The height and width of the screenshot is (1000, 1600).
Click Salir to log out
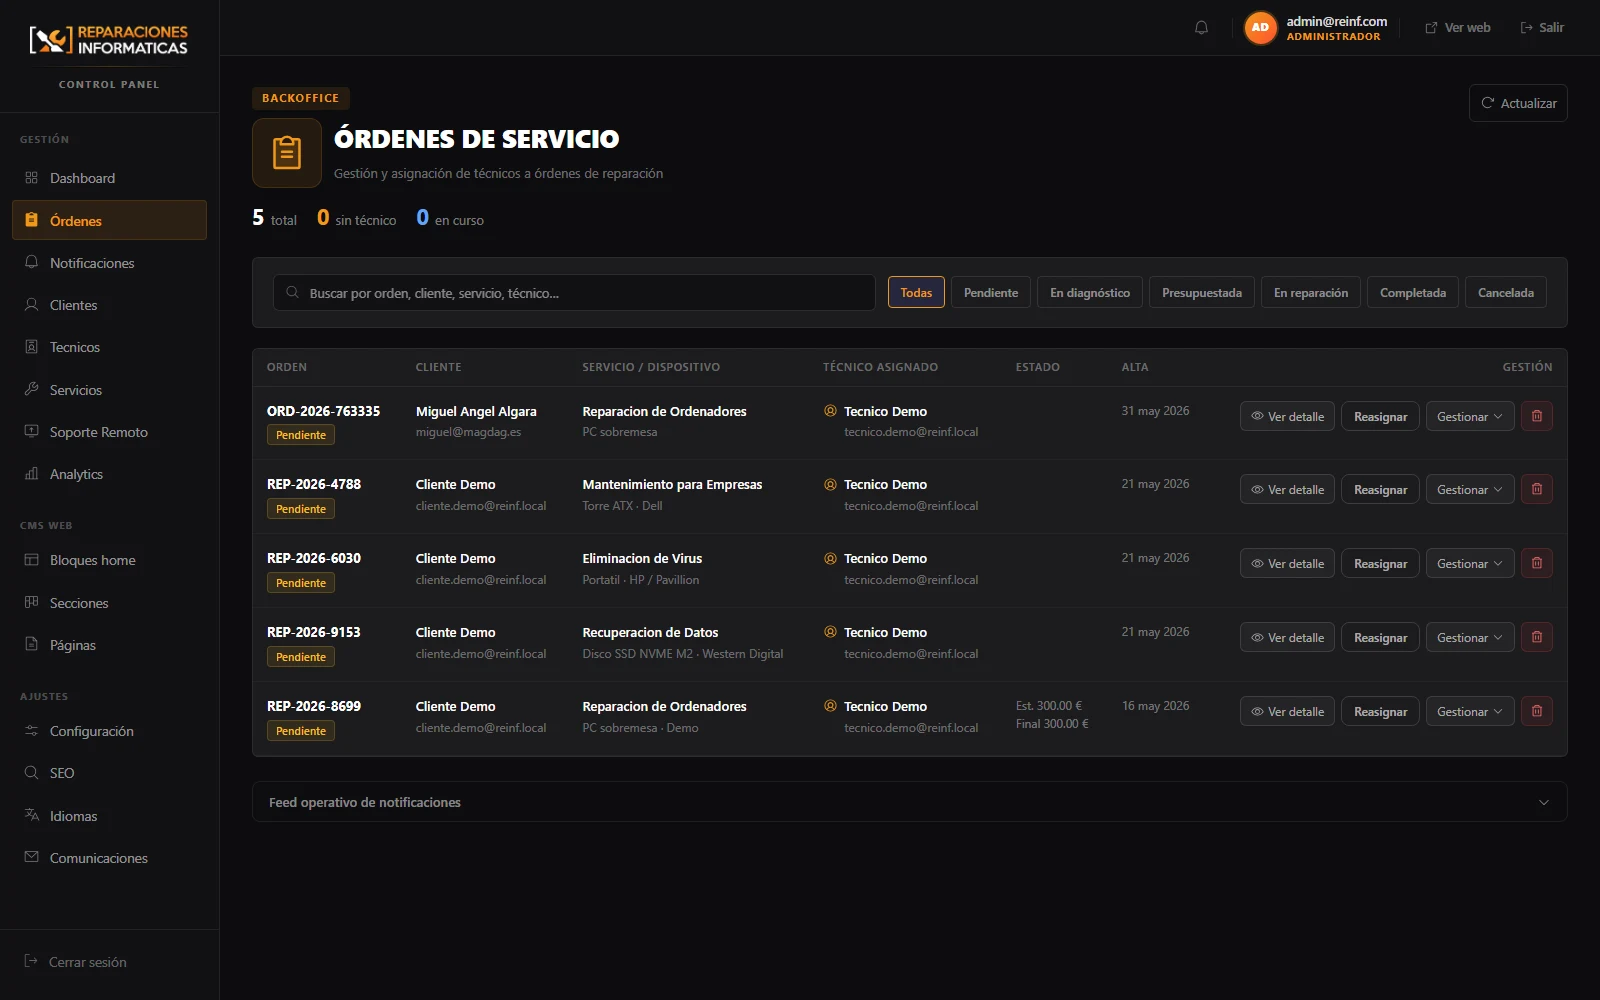[x=1542, y=28]
